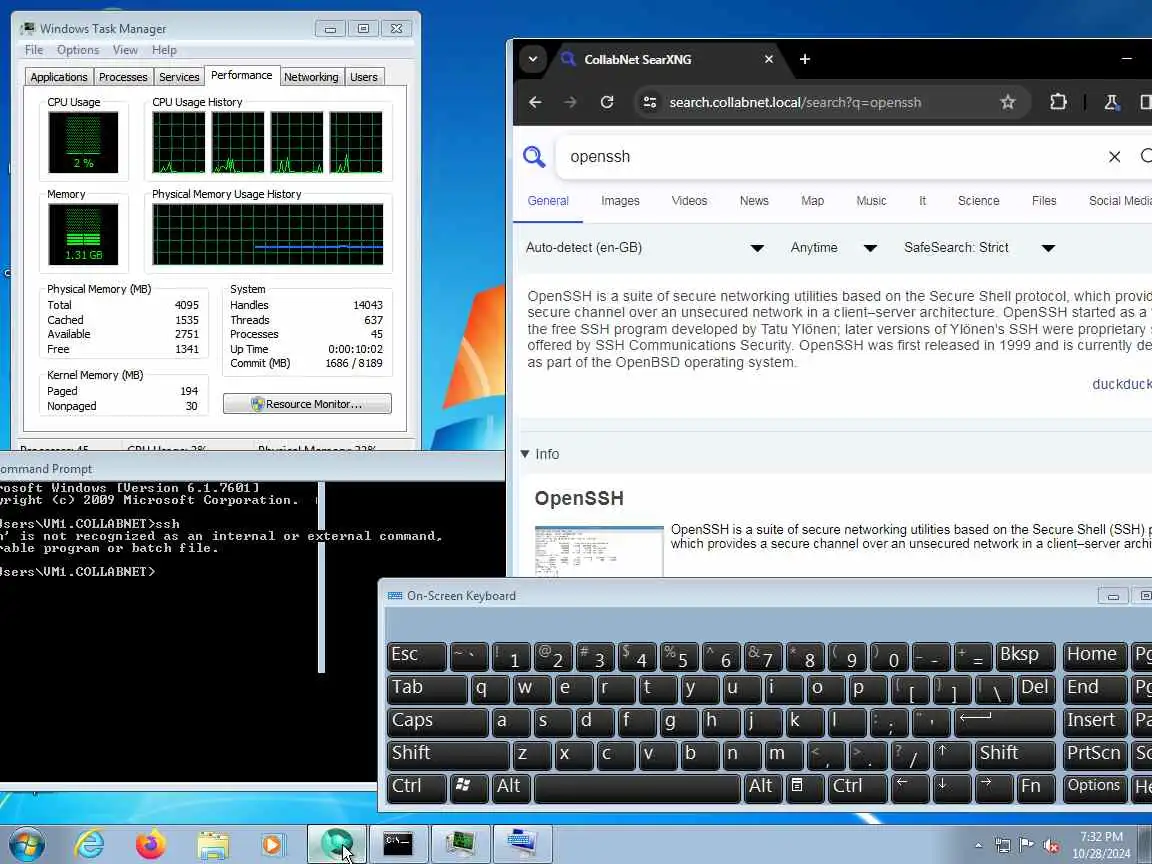Image resolution: width=1152 pixels, height=864 pixels.
Task: Open the browser extensions puzzle icon
Action: 1058,102
